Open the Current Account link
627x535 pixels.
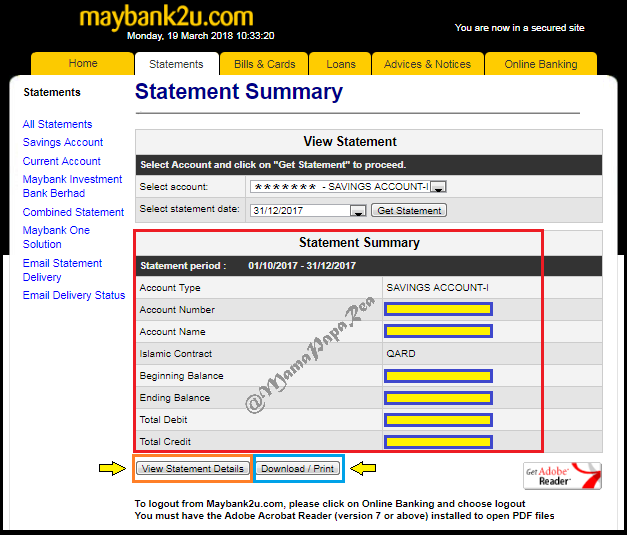tap(62, 161)
